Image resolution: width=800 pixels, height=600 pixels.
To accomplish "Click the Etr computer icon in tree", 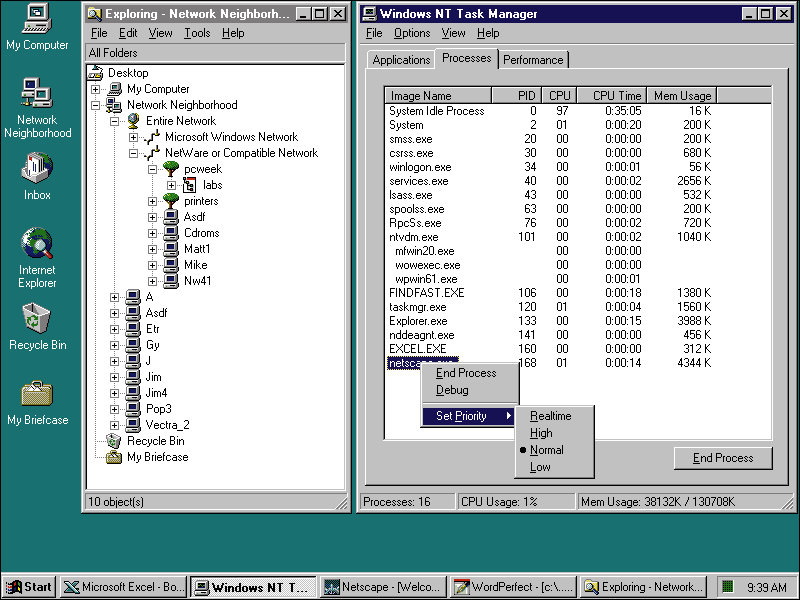I will pyautogui.click(x=133, y=329).
